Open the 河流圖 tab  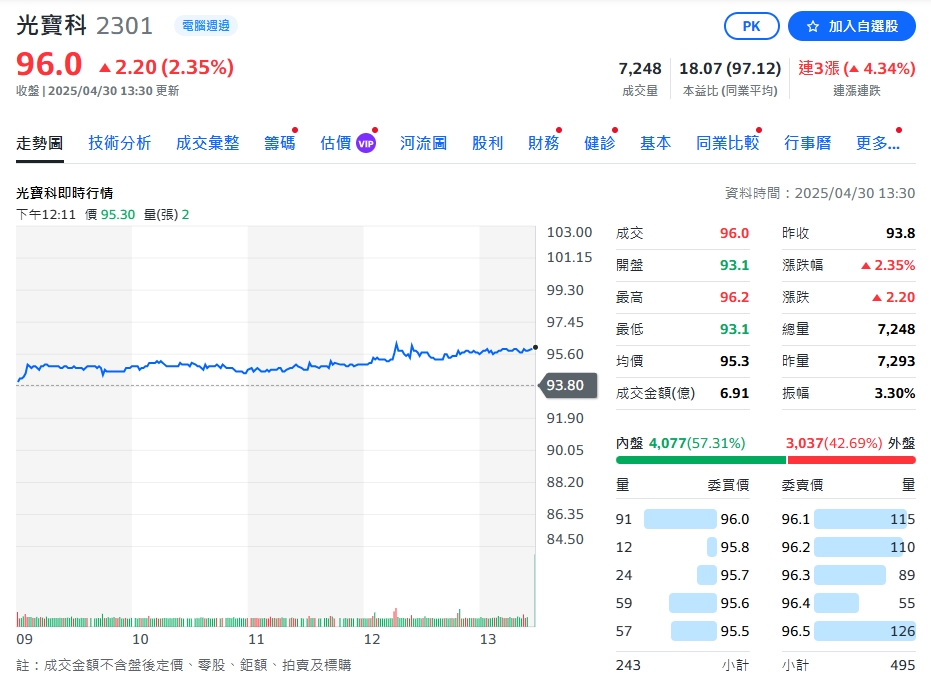tap(423, 143)
